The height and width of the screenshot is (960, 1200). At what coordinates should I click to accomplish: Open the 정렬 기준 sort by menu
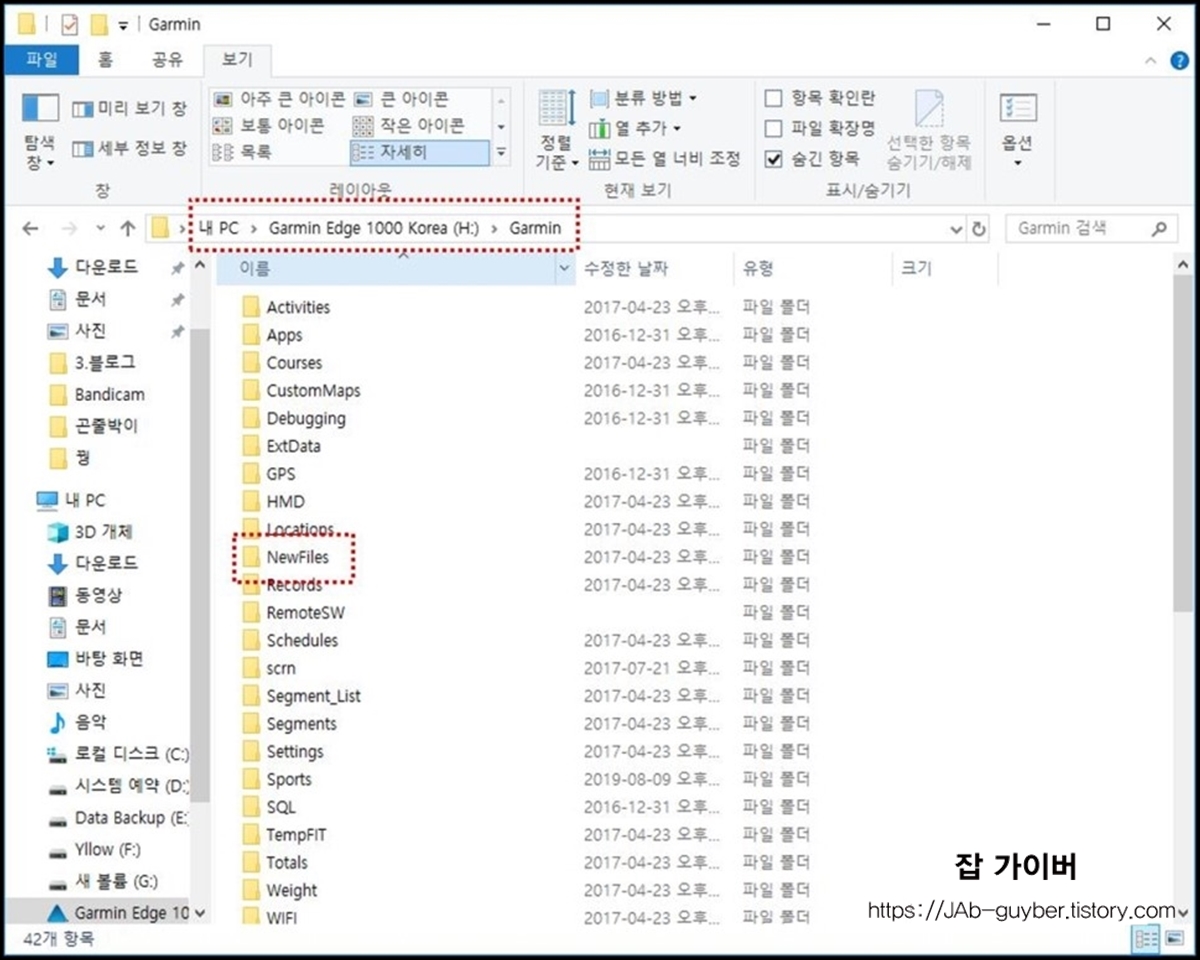click(x=556, y=131)
